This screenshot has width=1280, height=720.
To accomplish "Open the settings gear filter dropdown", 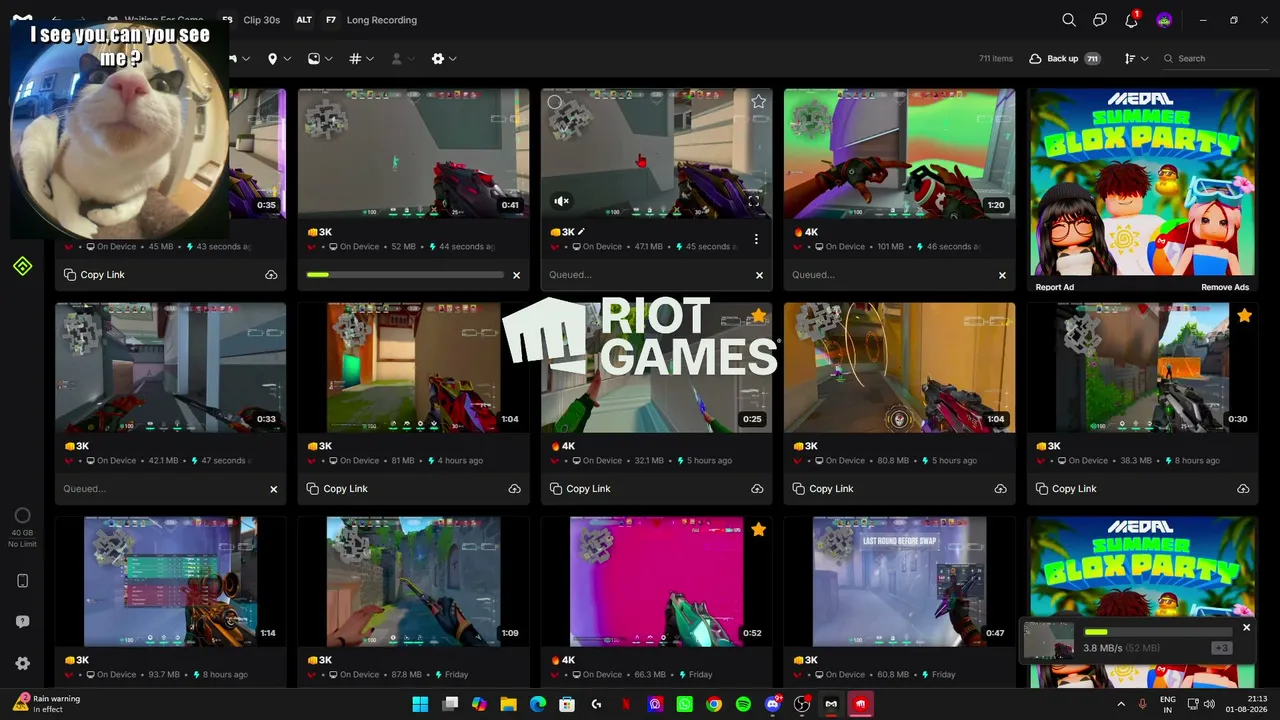I will [x=444, y=59].
